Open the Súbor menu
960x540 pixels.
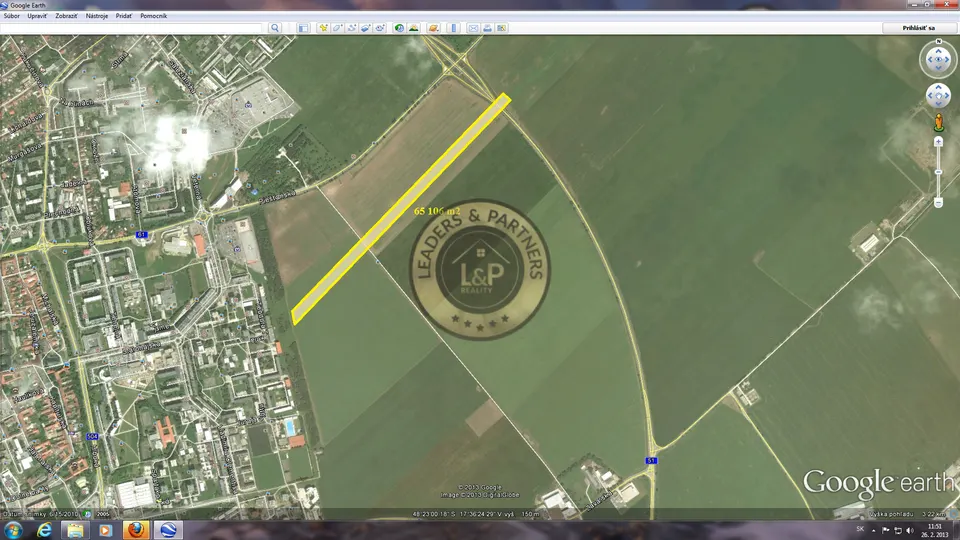coord(12,16)
